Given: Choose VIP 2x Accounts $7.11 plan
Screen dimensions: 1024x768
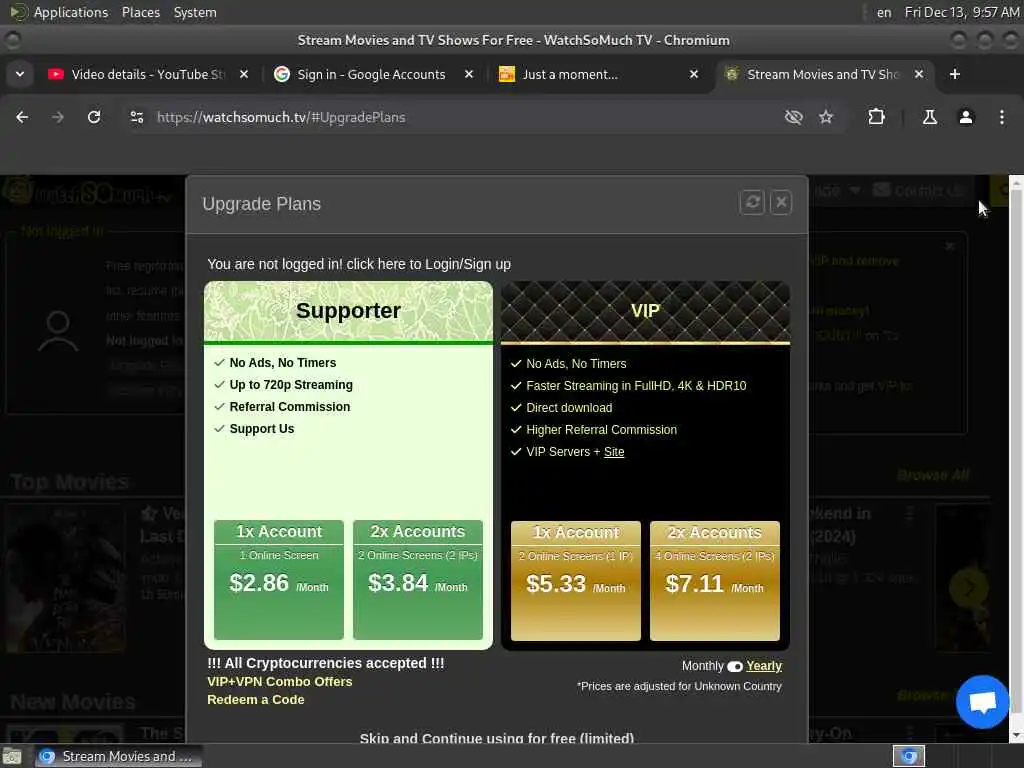Looking at the screenshot, I should coord(714,581).
